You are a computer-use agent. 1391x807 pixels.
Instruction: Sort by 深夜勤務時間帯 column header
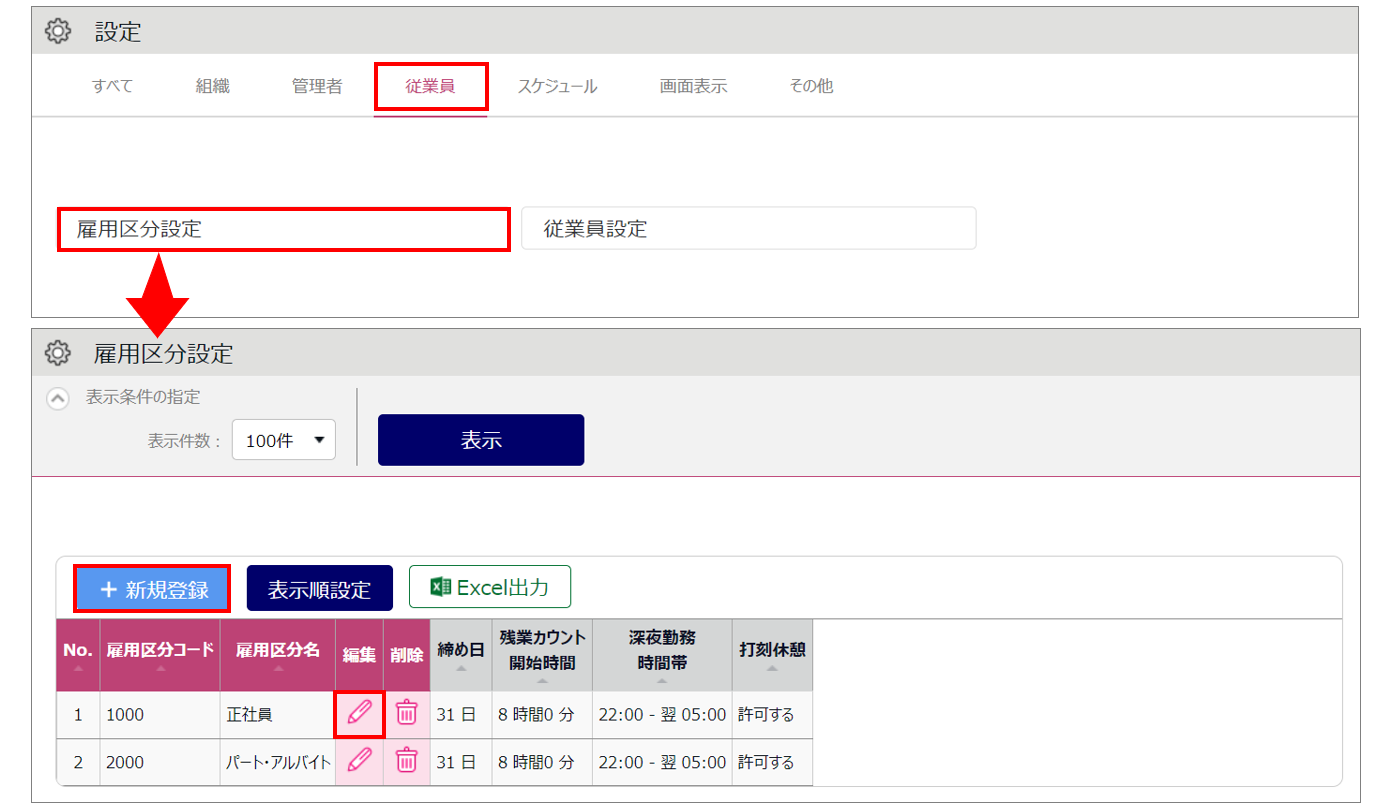[x=662, y=655]
